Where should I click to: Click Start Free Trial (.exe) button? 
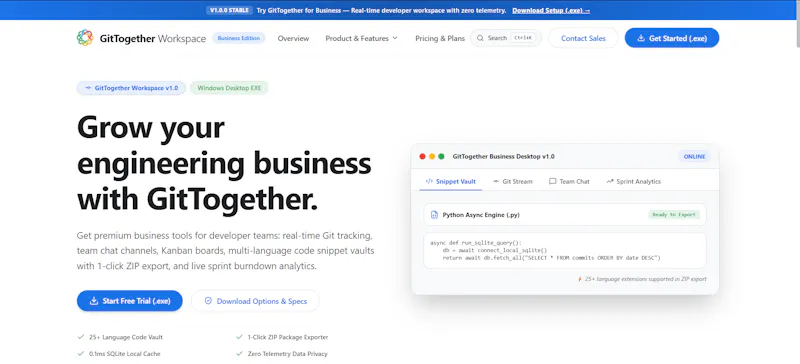(130, 301)
